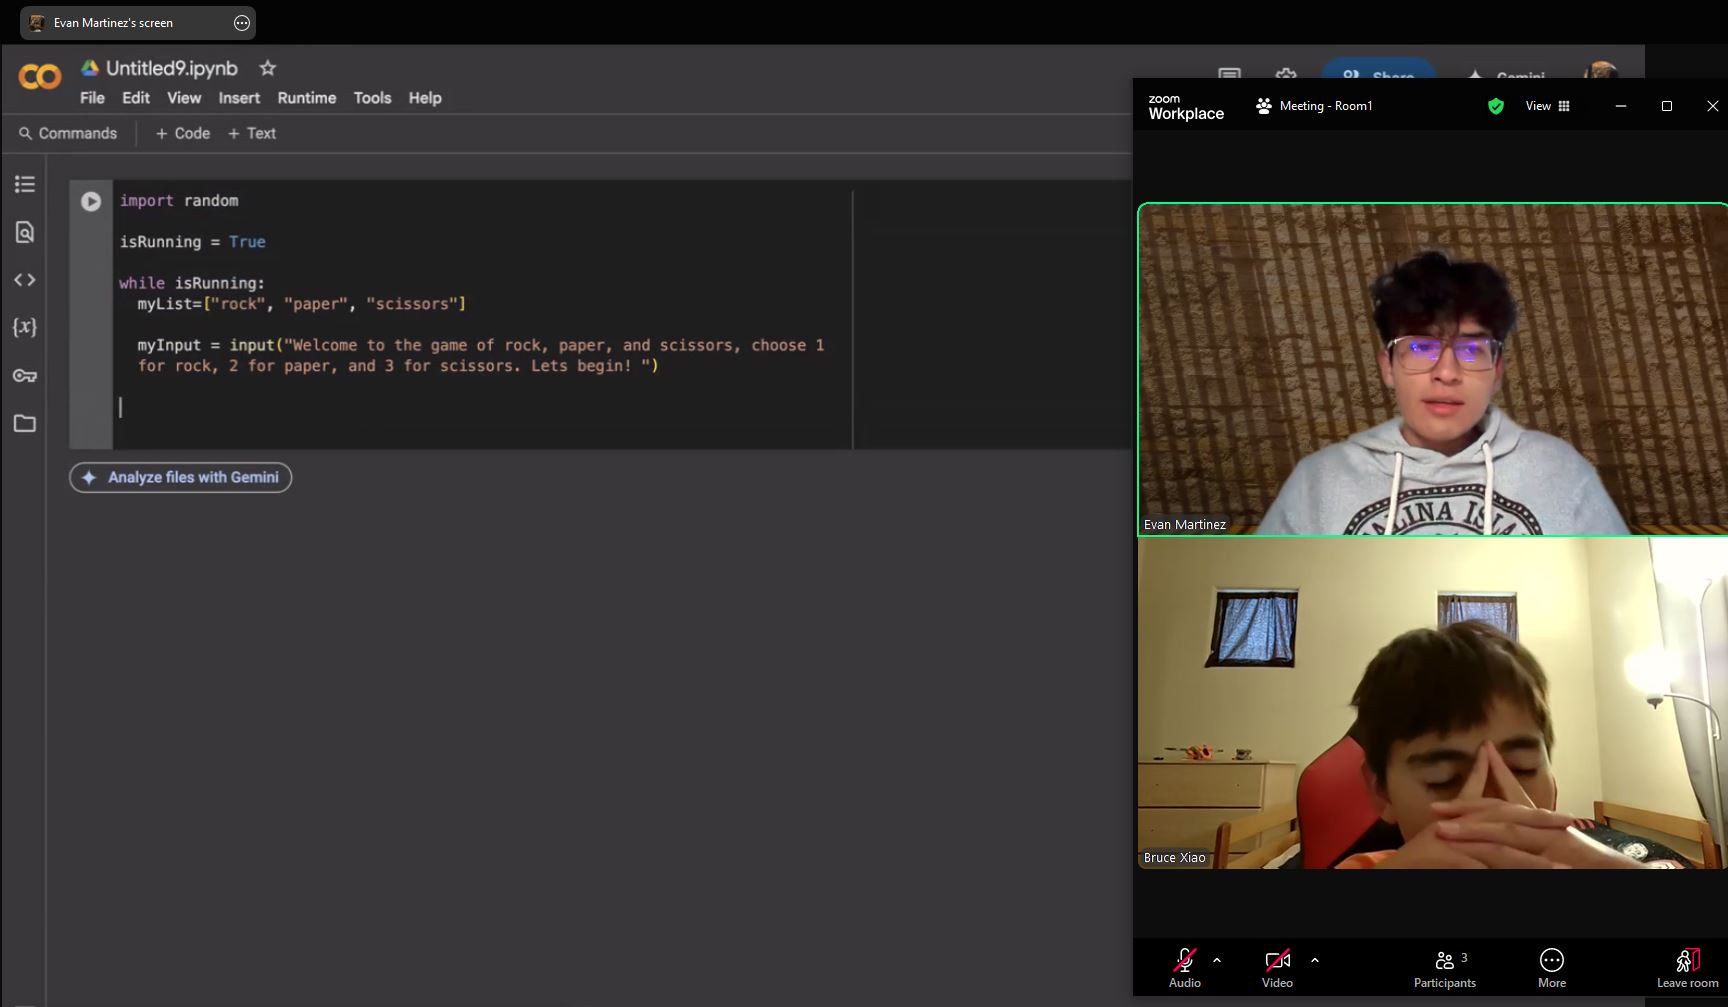
Task: Run the code cell
Action: (x=91, y=201)
